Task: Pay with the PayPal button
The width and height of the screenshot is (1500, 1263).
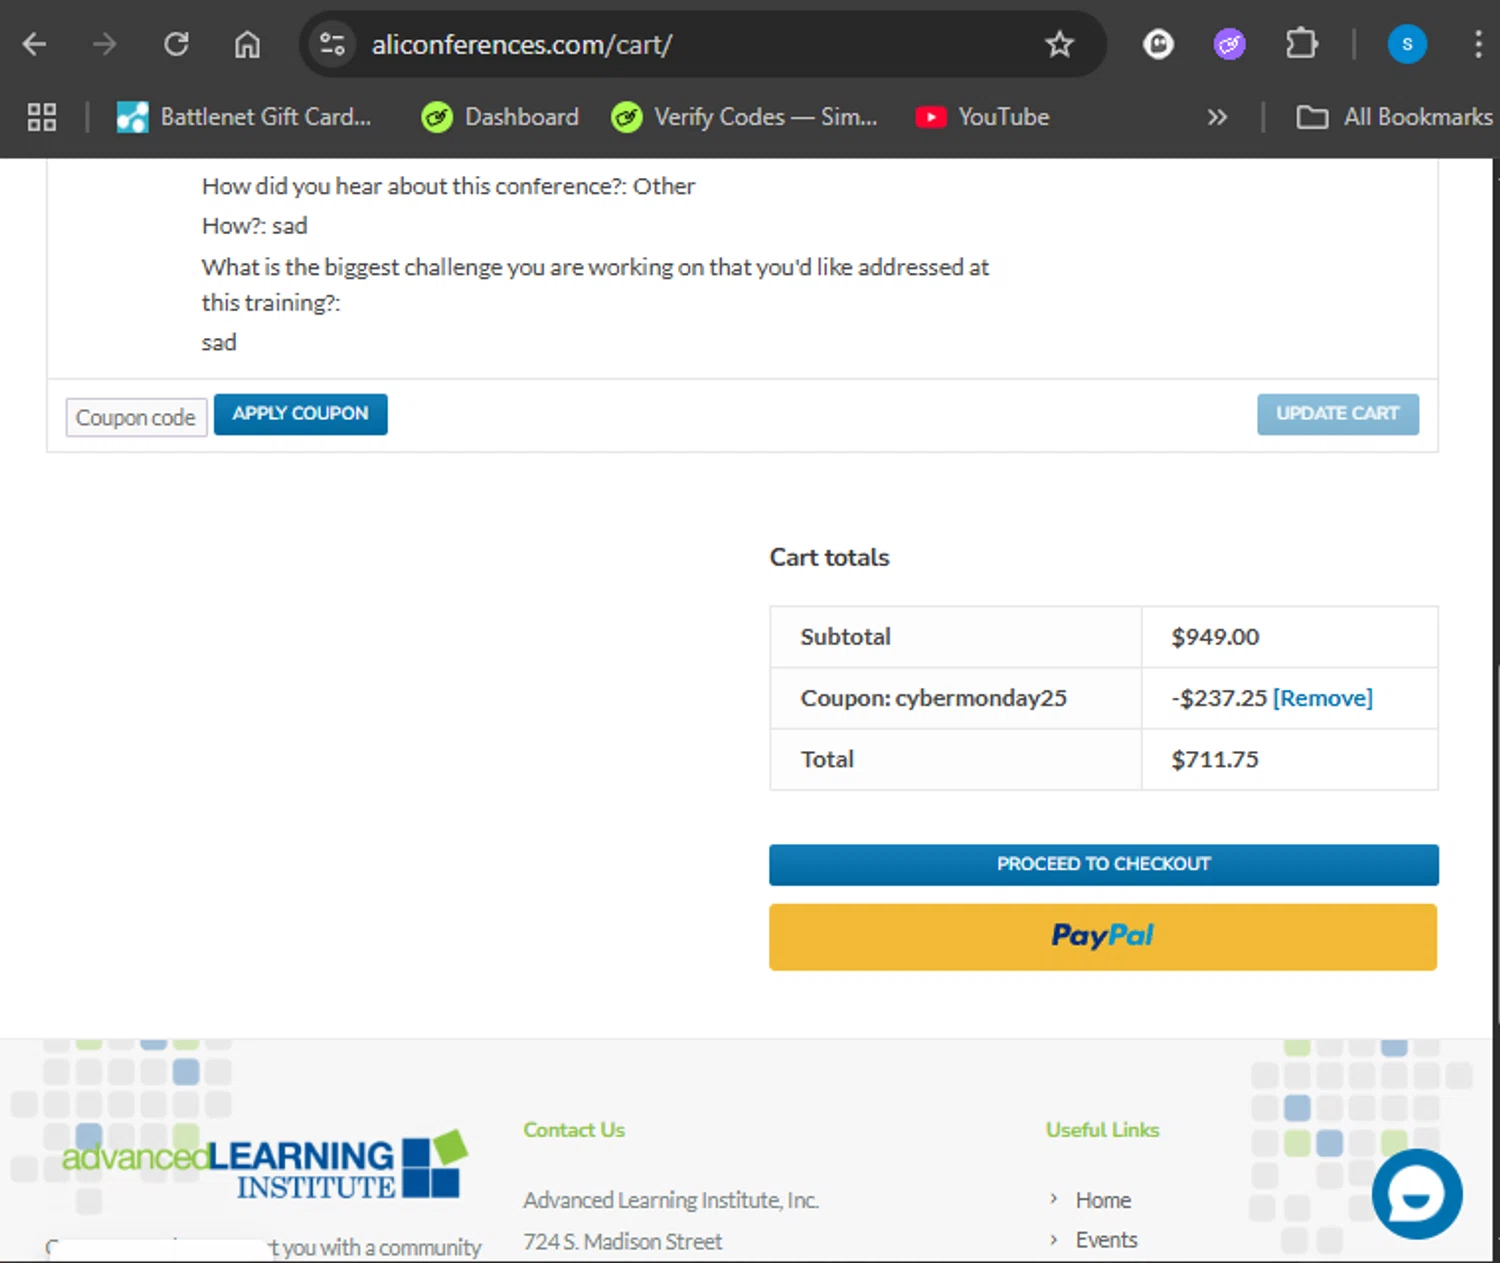Action: 1103,937
